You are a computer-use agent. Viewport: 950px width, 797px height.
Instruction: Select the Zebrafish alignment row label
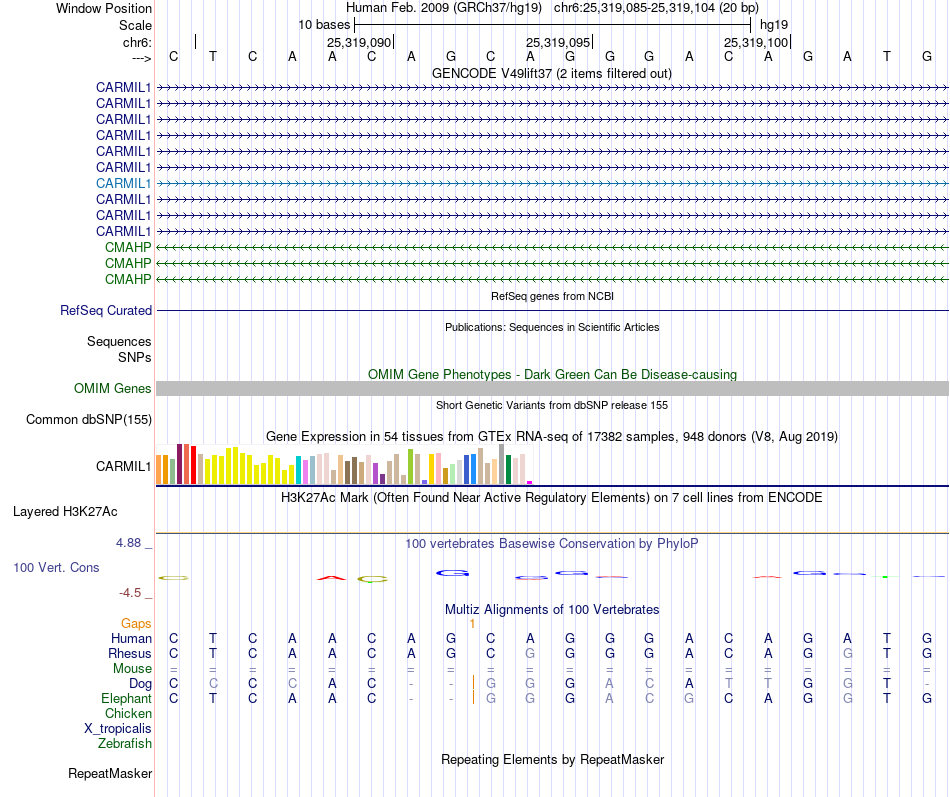(125, 743)
